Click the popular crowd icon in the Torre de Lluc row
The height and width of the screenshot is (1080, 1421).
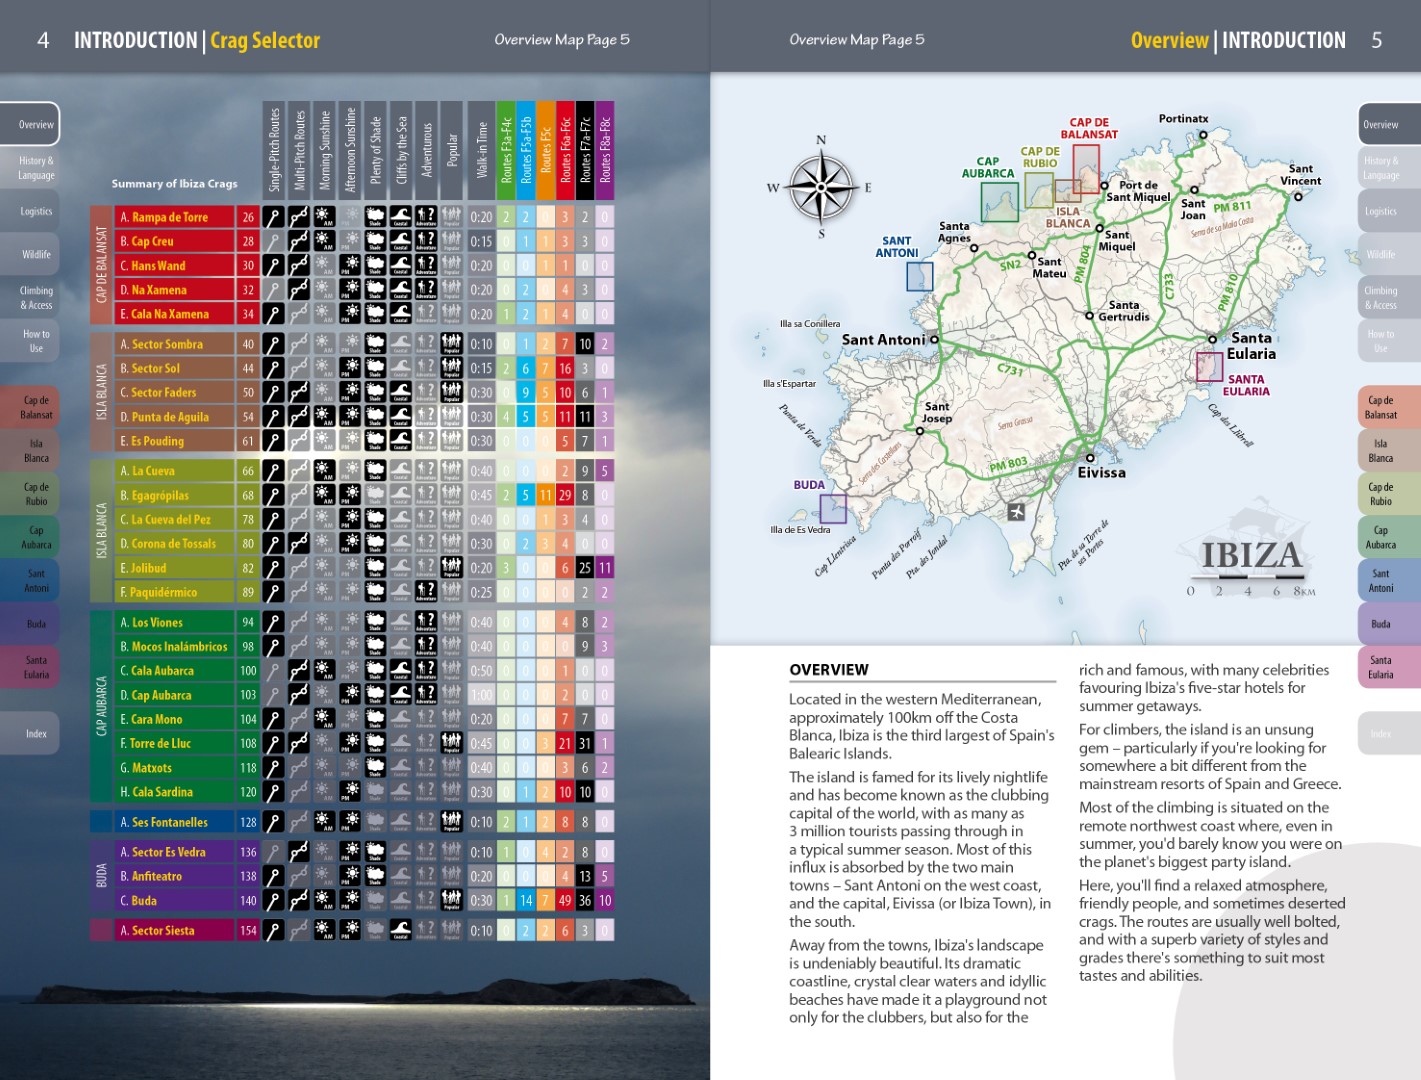point(452,744)
